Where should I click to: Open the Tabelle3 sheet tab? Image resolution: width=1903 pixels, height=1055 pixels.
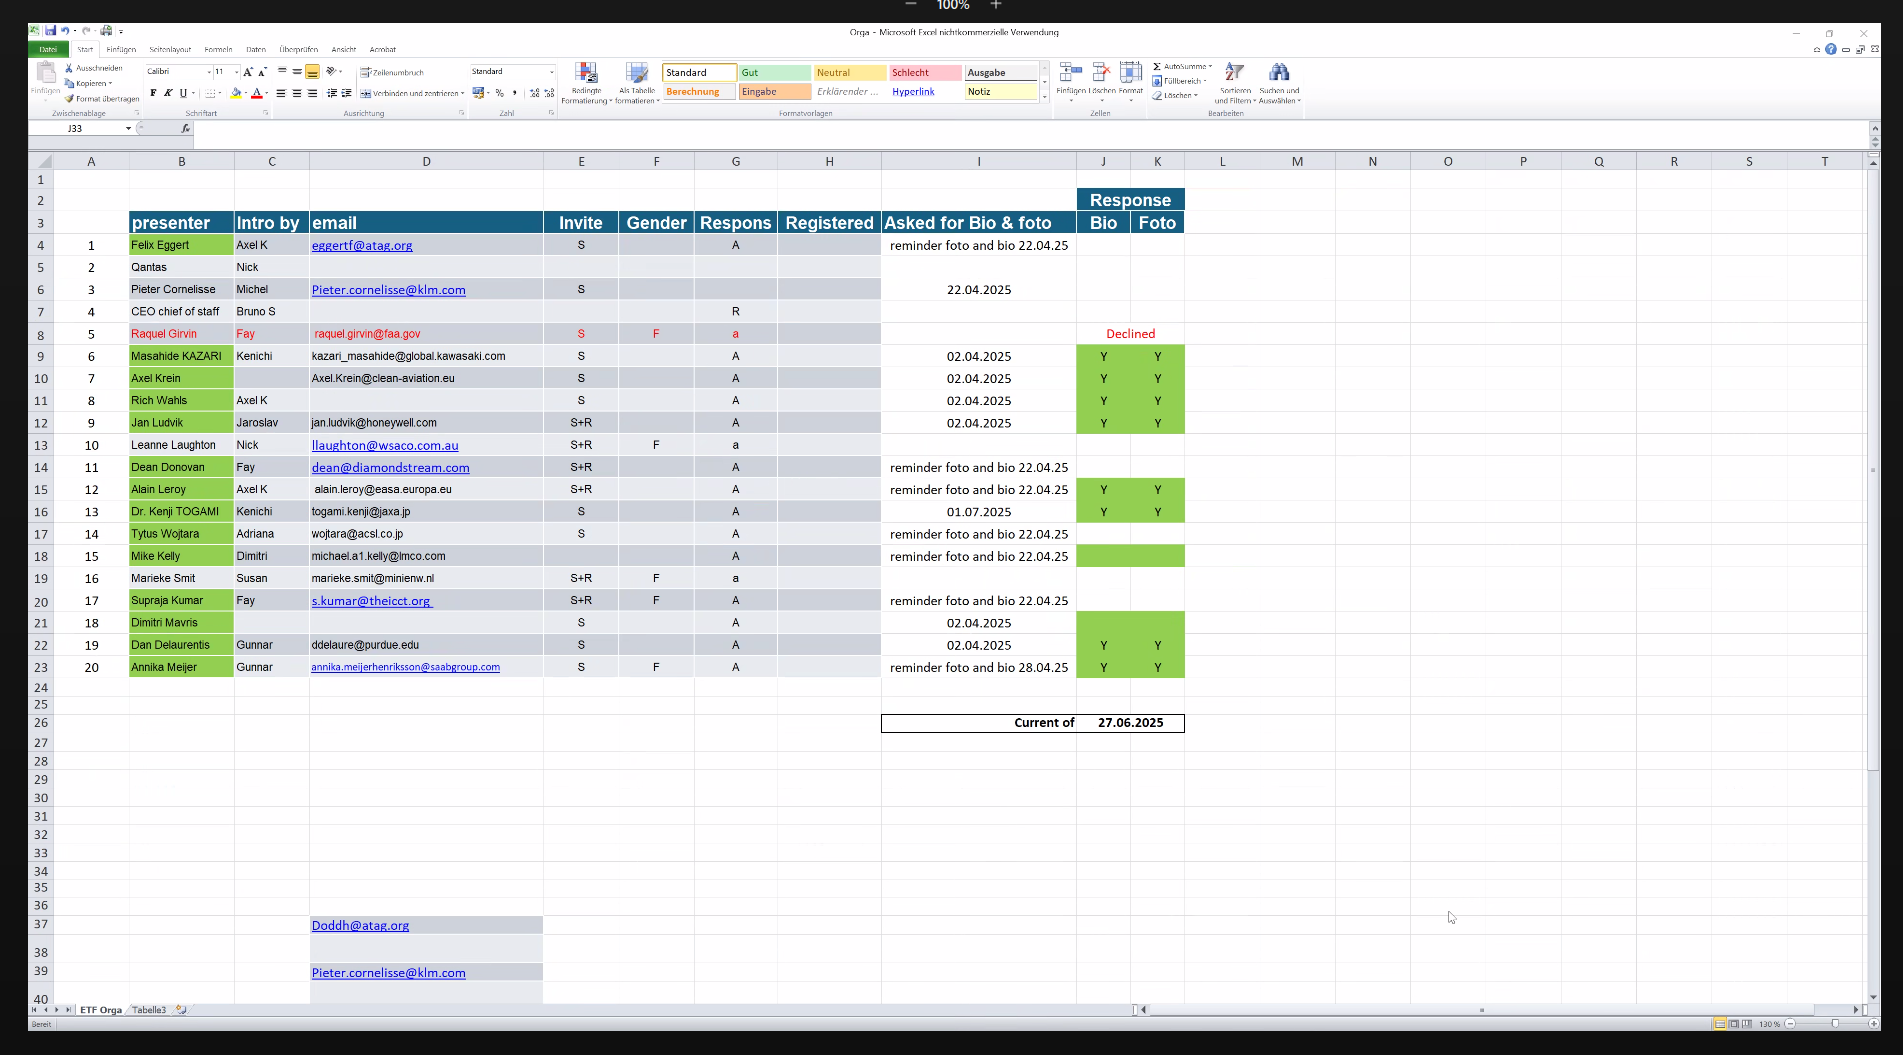point(149,1010)
